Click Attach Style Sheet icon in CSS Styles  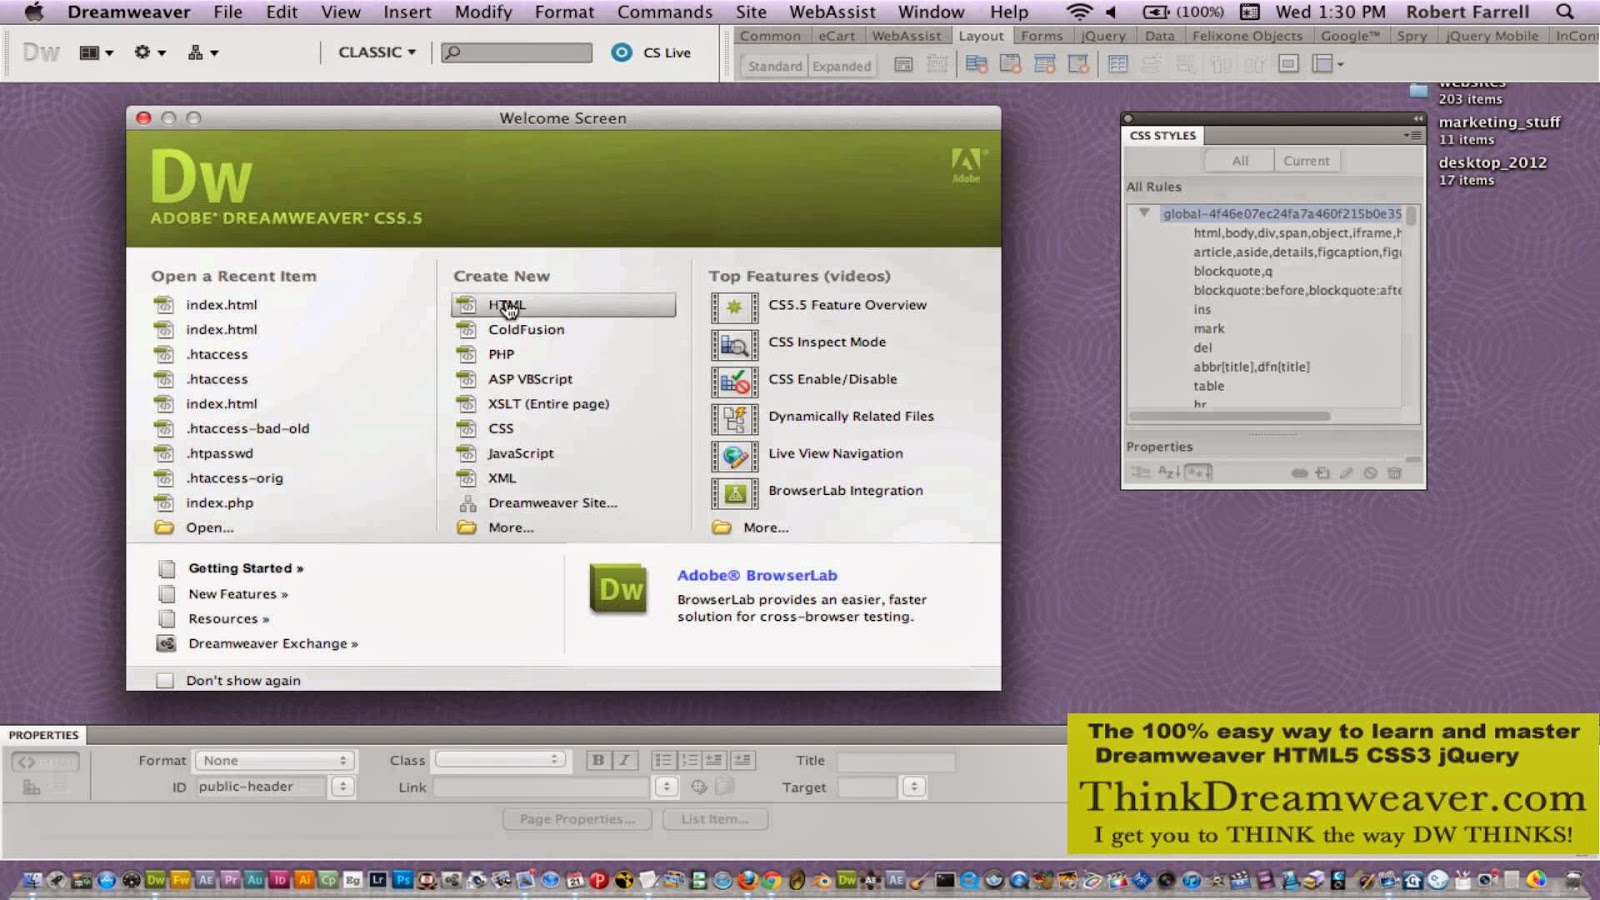coord(1299,473)
